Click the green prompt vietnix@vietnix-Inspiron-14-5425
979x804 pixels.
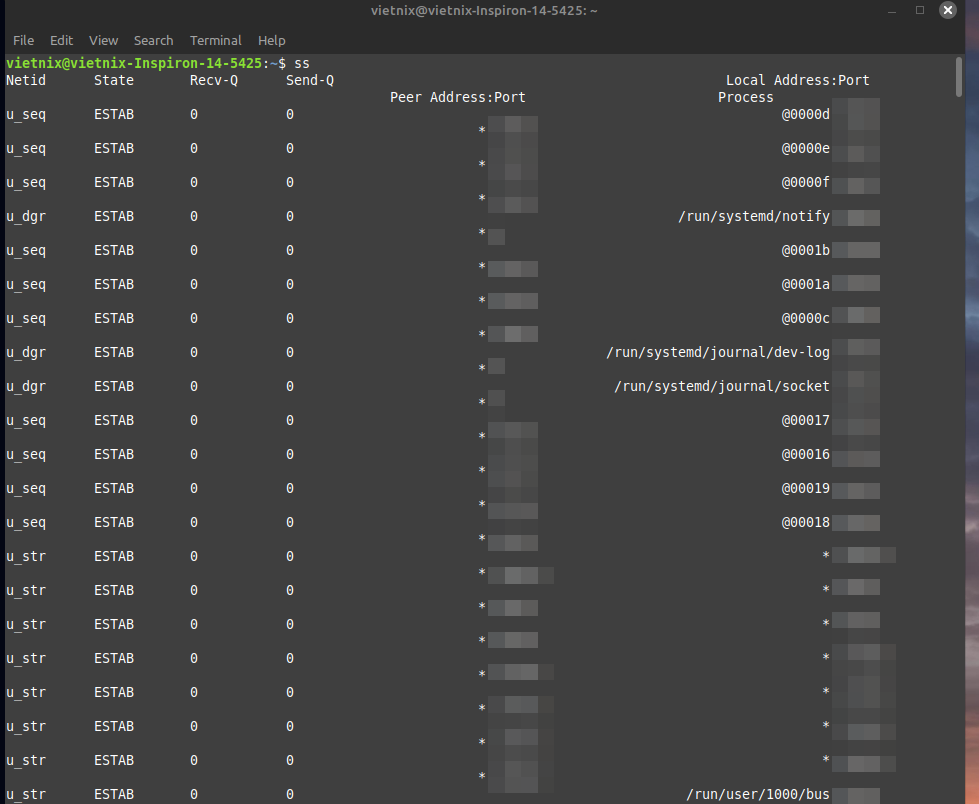coord(134,64)
